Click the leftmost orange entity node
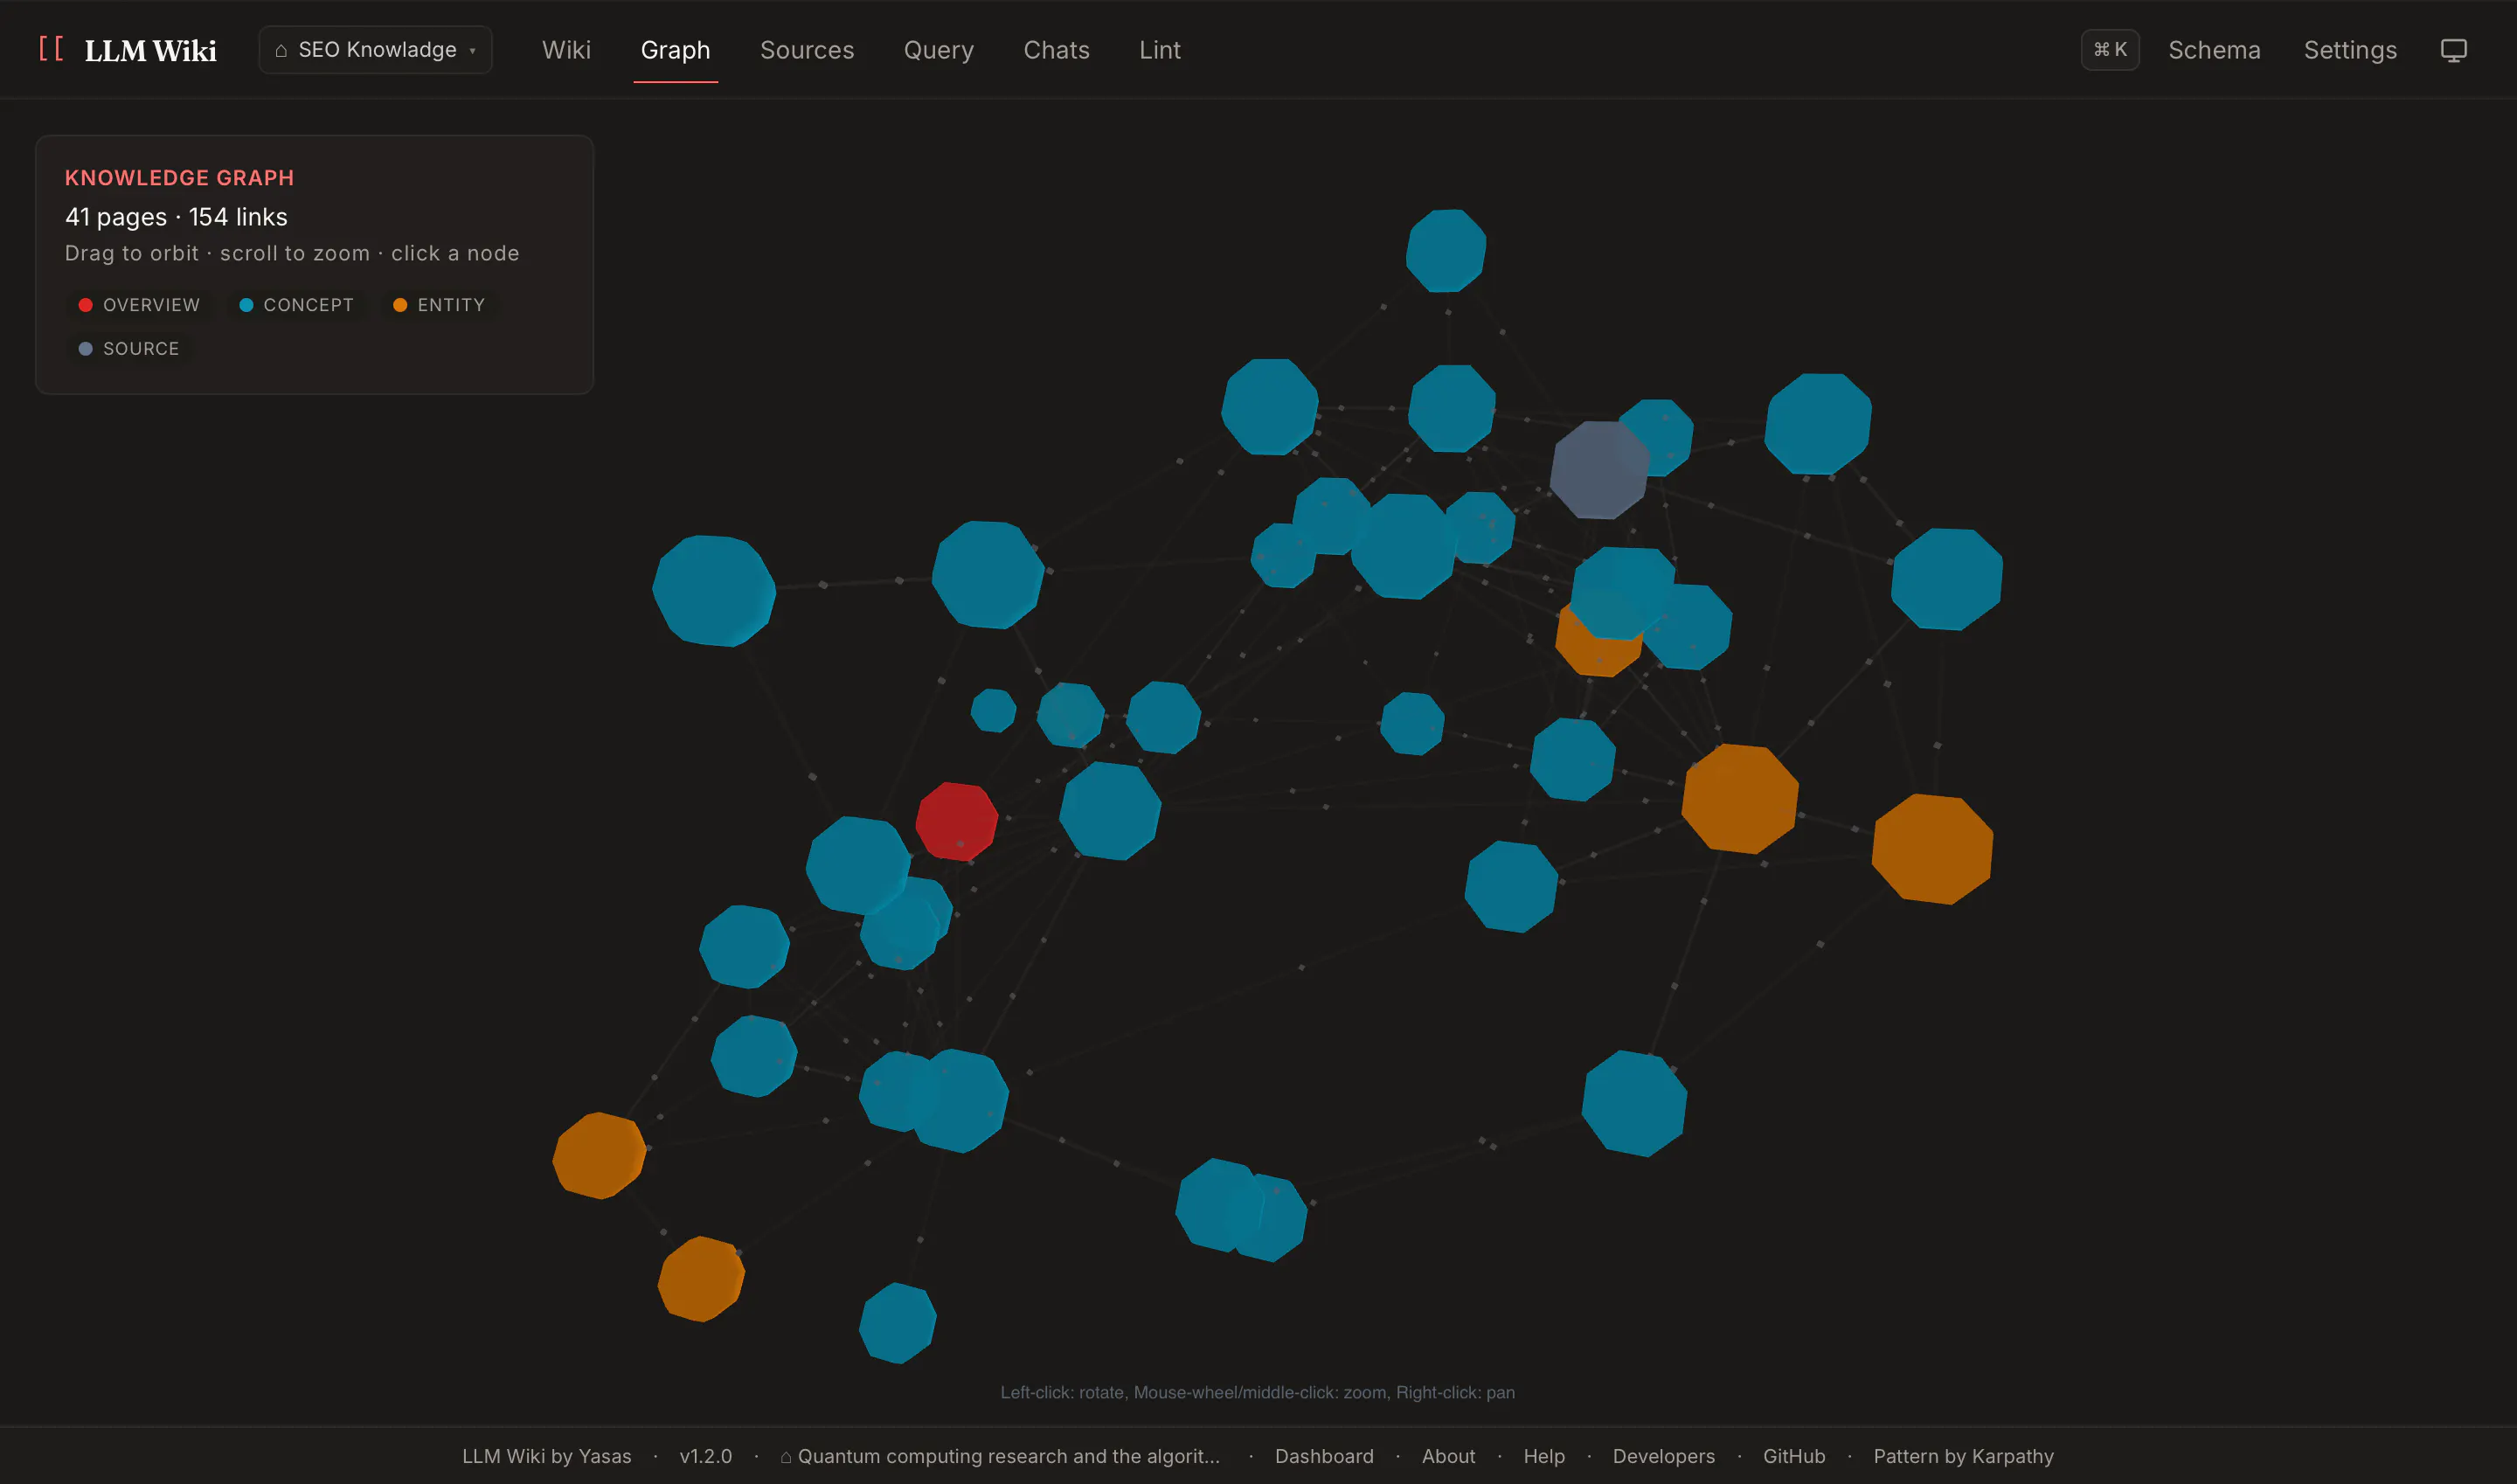Viewport: 2517px width, 1484px height. (599, 1155)
